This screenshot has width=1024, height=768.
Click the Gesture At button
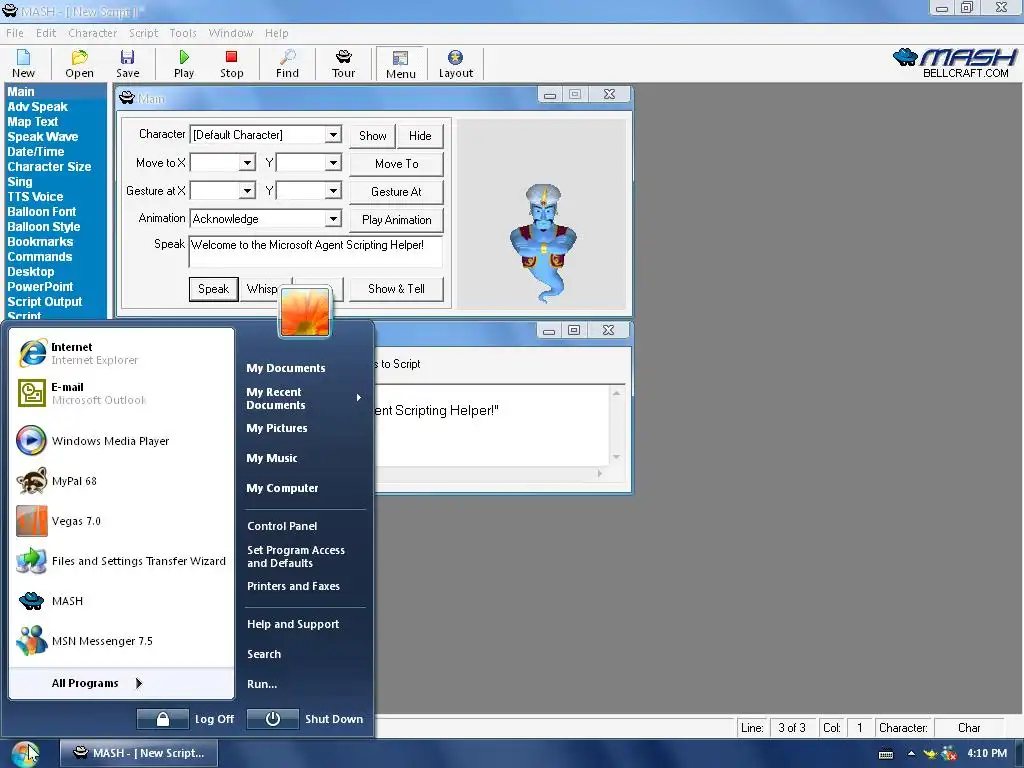pyautogui.click(x=396, y=192)
